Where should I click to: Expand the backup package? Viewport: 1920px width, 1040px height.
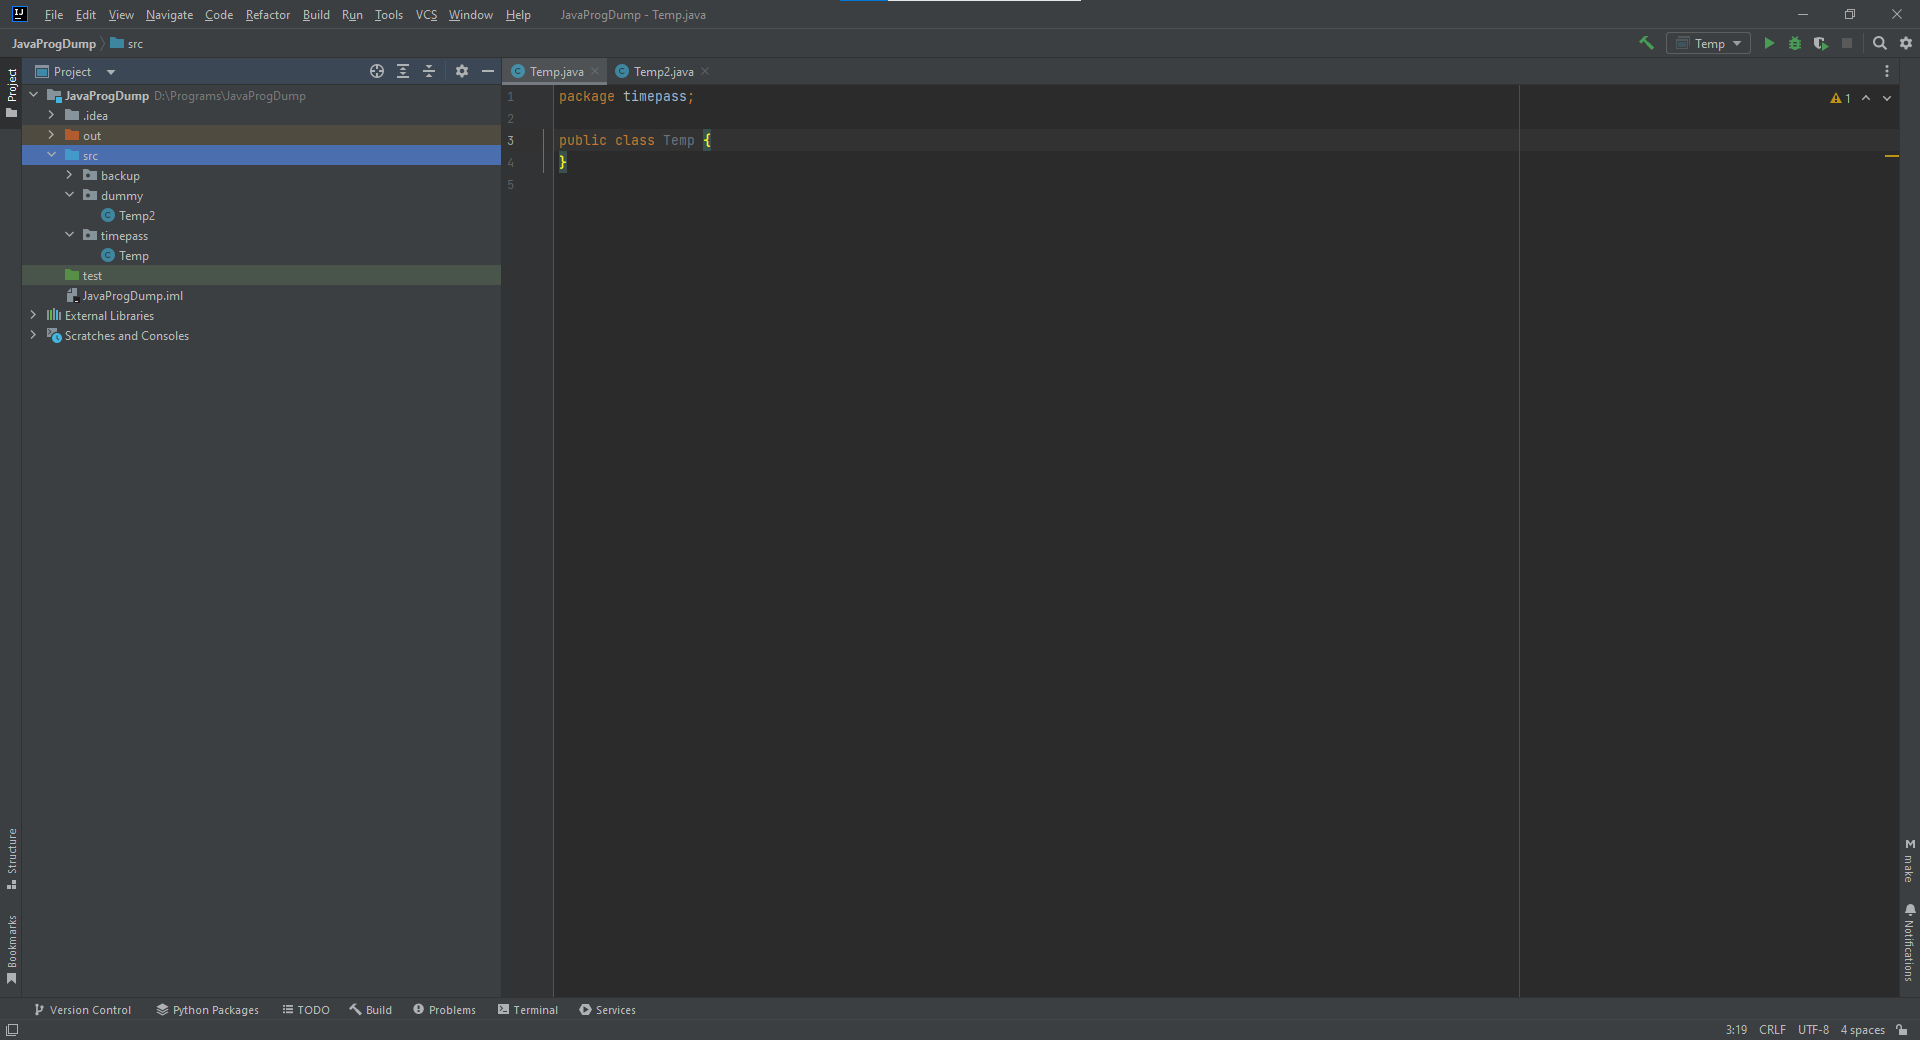point(69,175)
